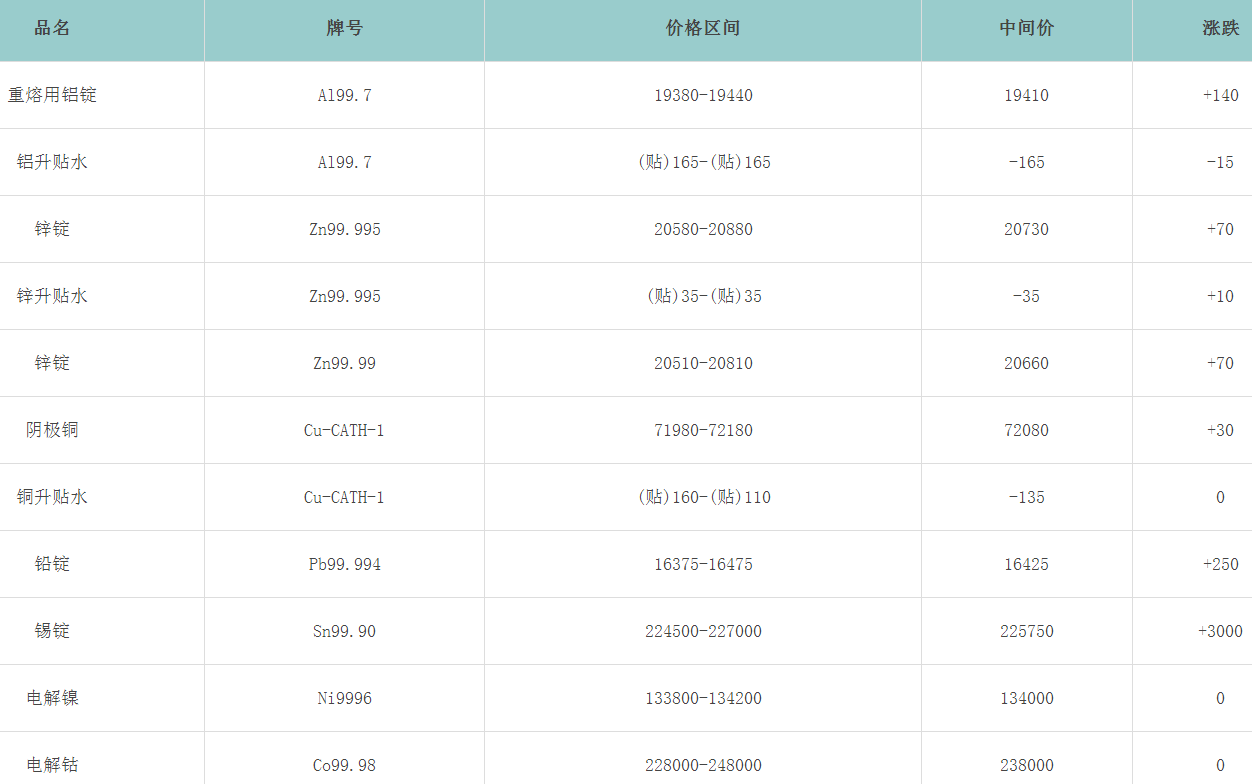The width and height of the screenshot is (1252, 784).
Task: Click the 牌号 column header
Action: tap(344, 28)
